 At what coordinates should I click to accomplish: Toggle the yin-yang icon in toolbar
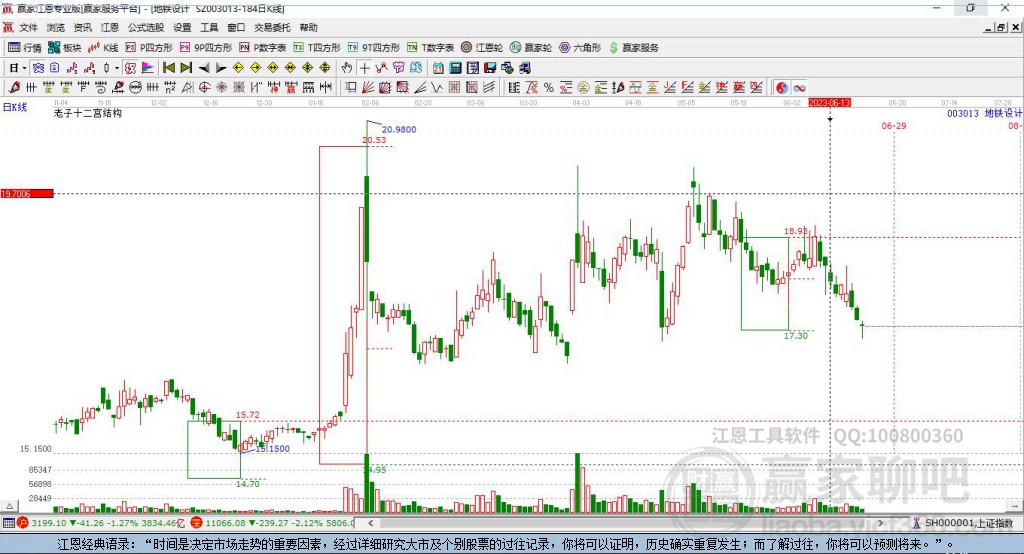(x=782, y=88)
